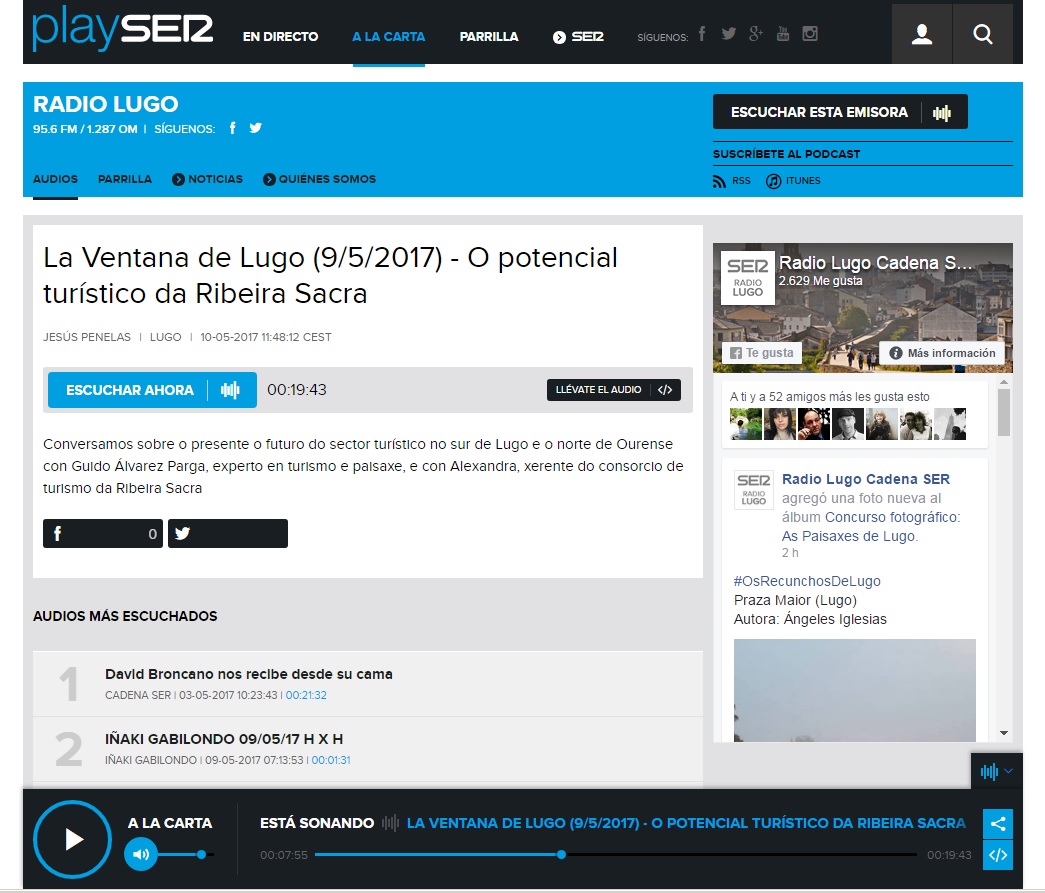Open the David Broncano audio link
The image size is (1045, 893).
click(248, 674)
